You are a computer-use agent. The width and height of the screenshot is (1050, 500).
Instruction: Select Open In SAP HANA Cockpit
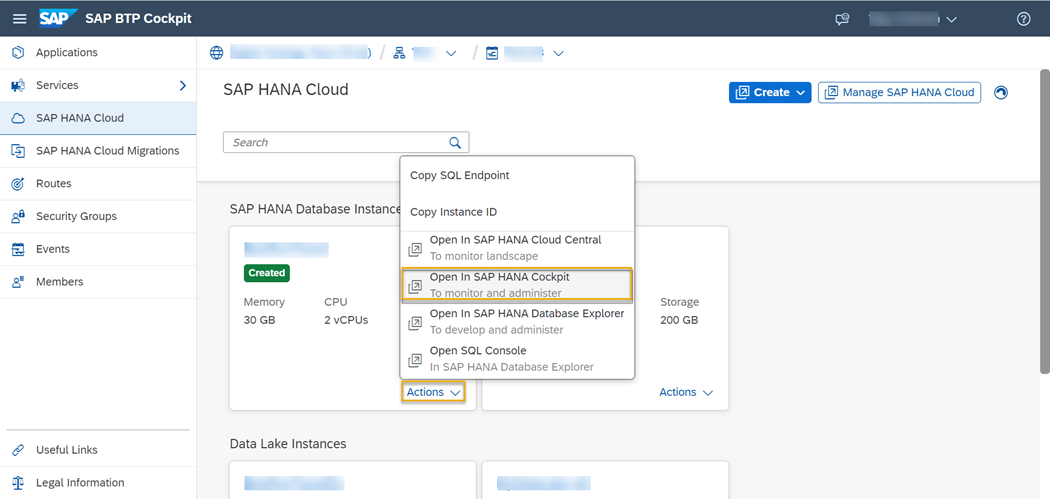click(516, 284)
